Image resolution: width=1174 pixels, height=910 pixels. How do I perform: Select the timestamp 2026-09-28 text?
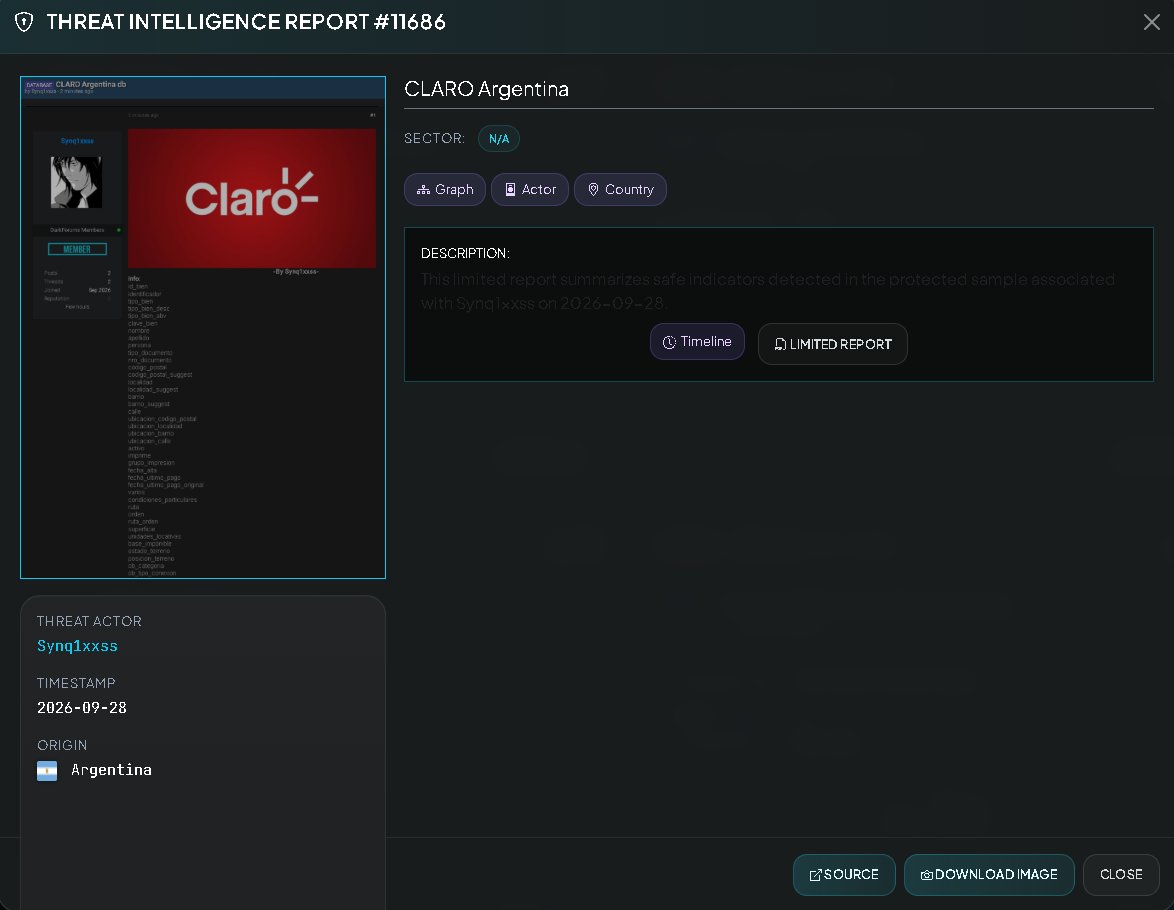(x=82, y=708)
